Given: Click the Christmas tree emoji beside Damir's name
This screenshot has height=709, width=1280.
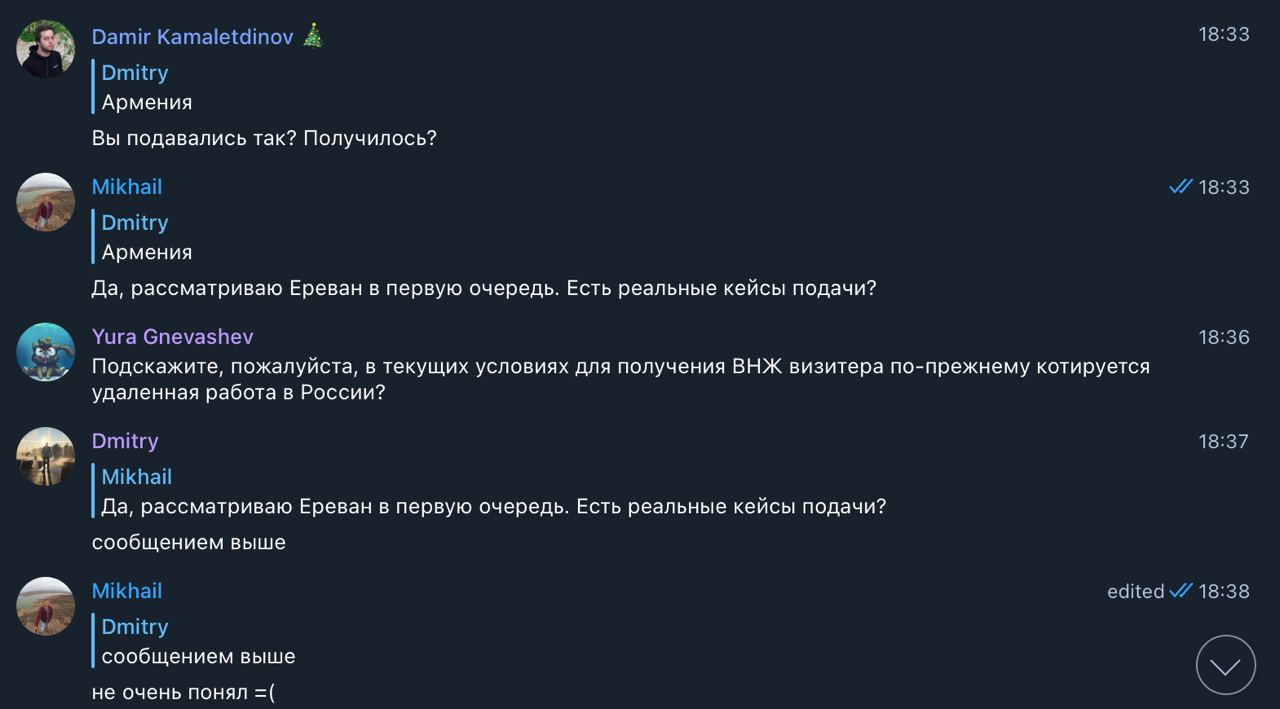Looking at the screenshot, I should pos(313,37).
